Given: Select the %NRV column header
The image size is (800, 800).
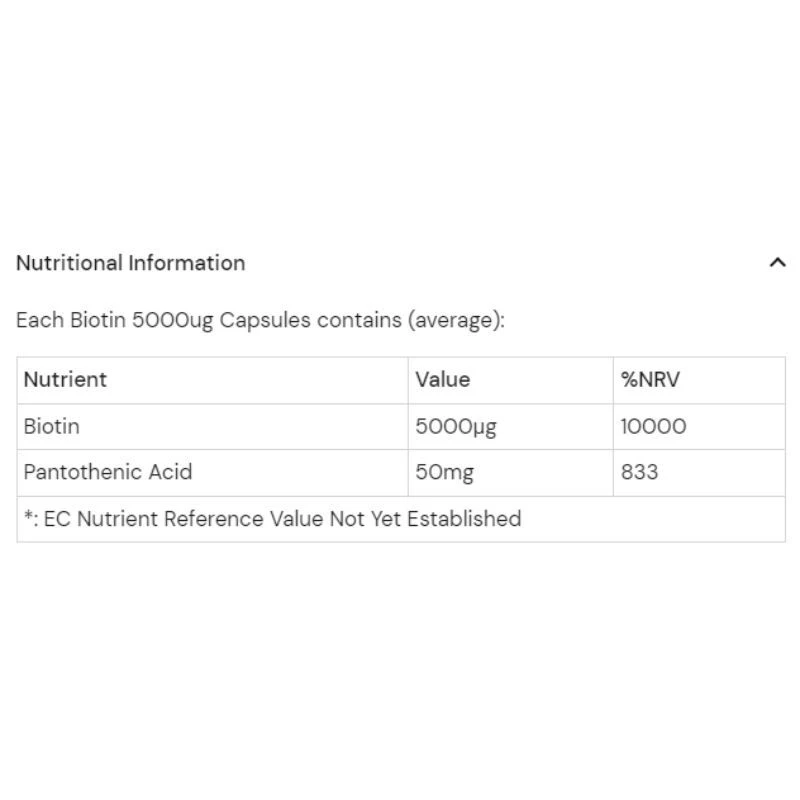Looking at the screenshot, I should click(650, 380).
